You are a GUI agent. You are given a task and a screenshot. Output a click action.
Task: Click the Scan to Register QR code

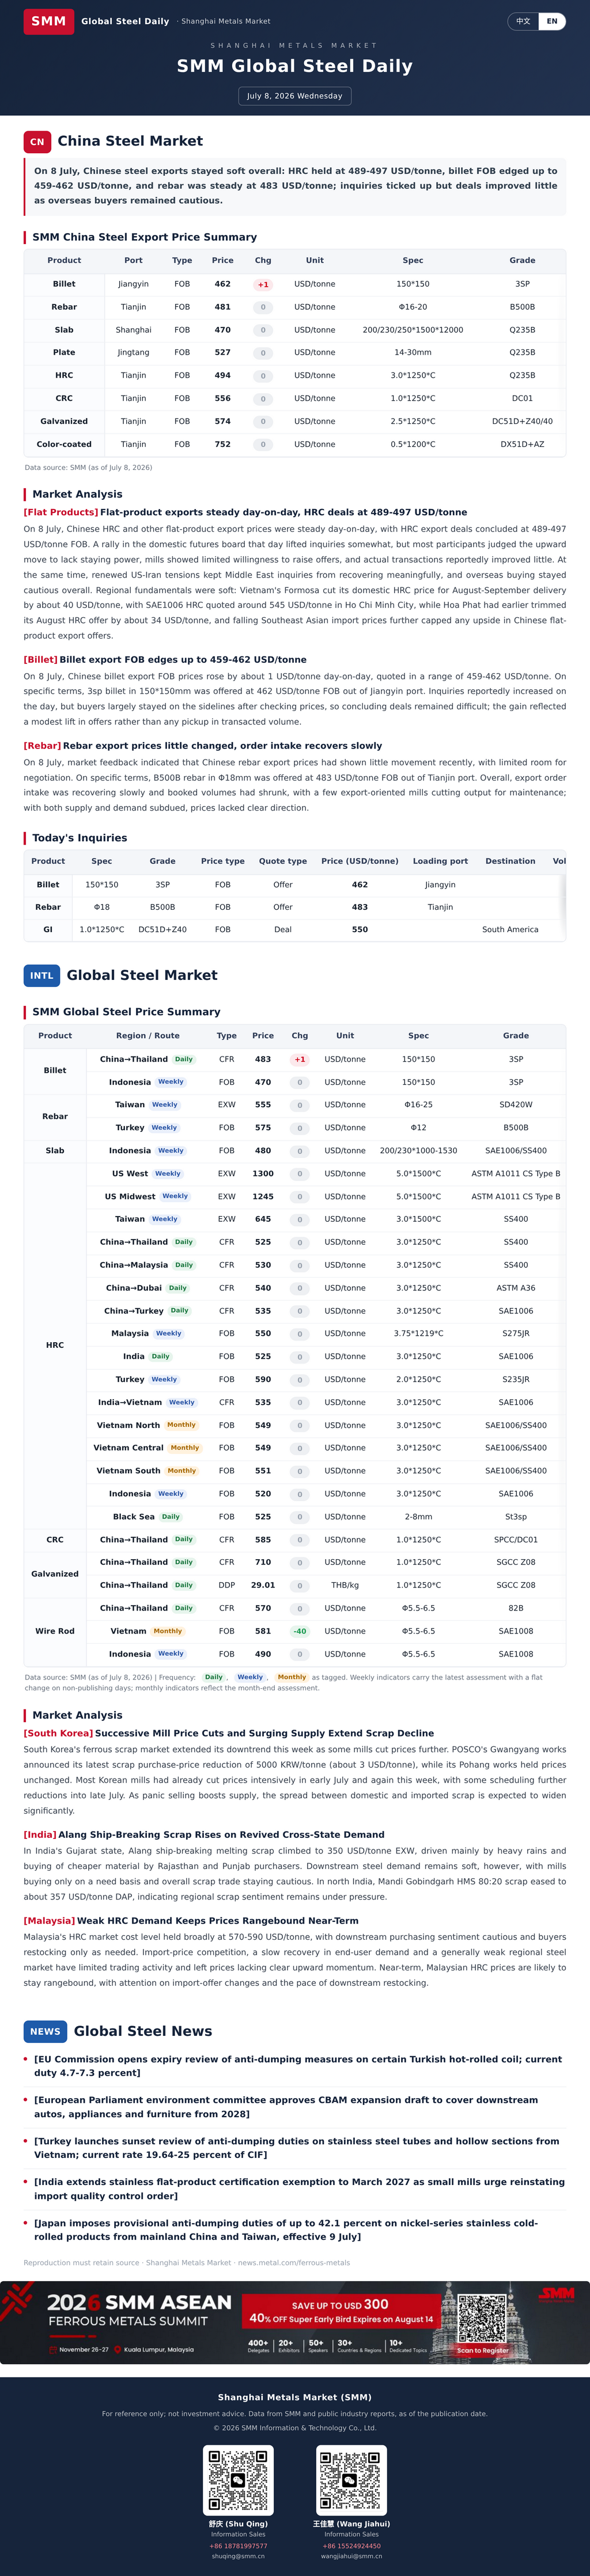(x=482, y=2322)
